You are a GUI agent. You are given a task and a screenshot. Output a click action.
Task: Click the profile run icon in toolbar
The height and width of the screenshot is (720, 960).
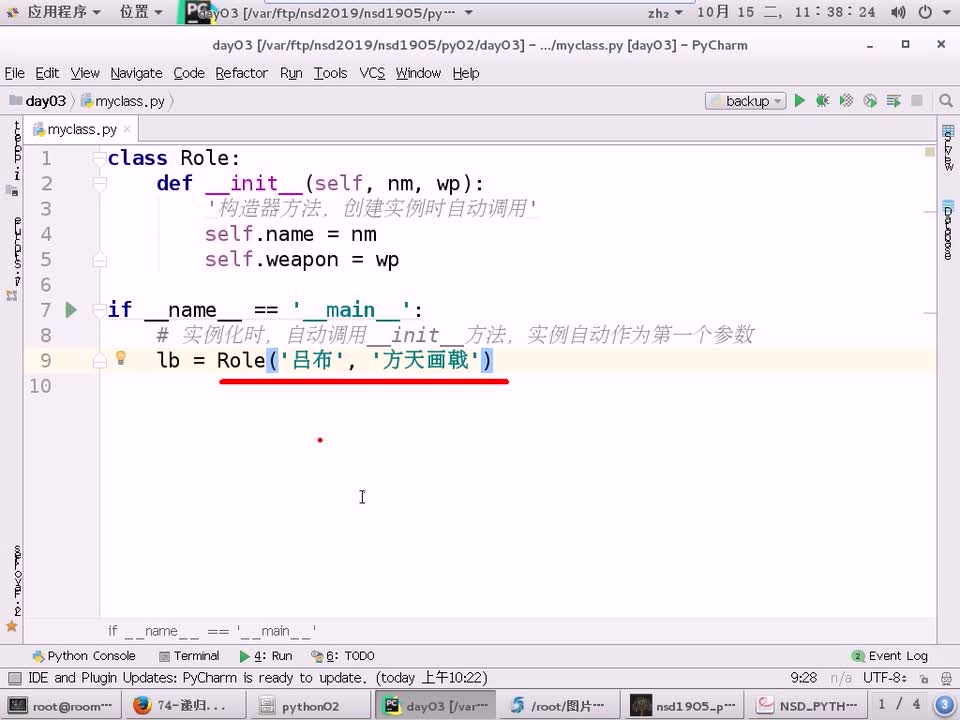[869, 100]
